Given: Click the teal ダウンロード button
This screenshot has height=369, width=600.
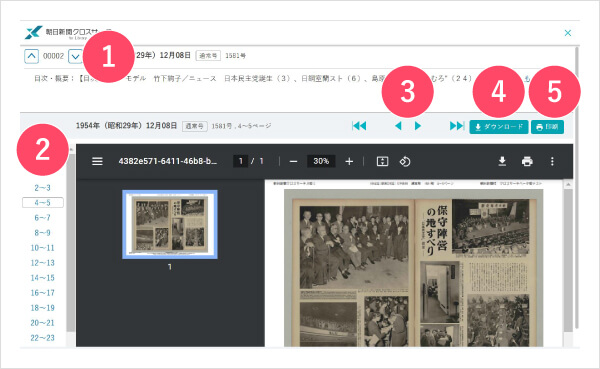Looking at the screenshot, I should 499,127.
